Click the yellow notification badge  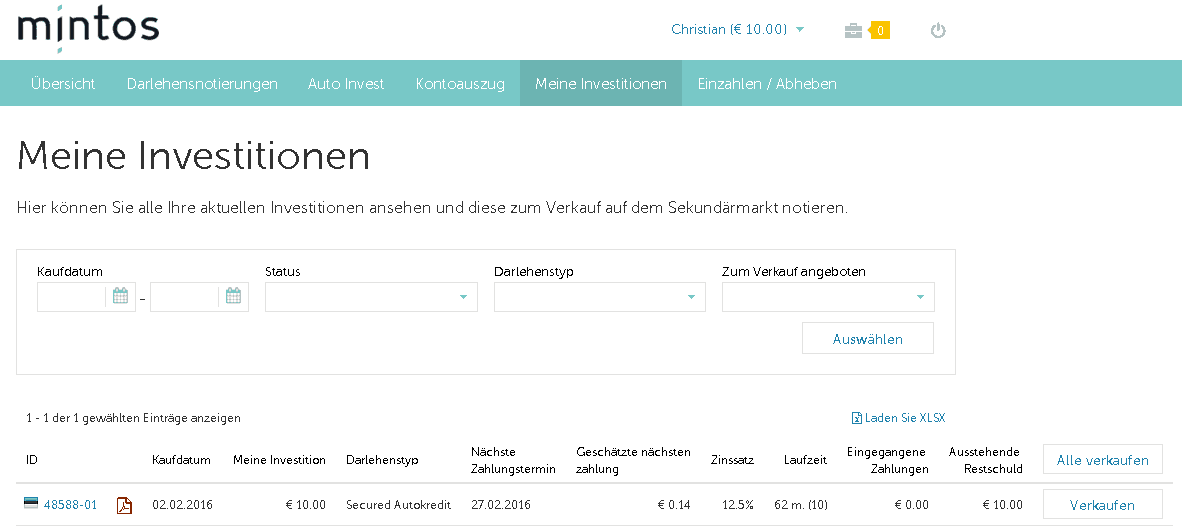click(880, 30)
